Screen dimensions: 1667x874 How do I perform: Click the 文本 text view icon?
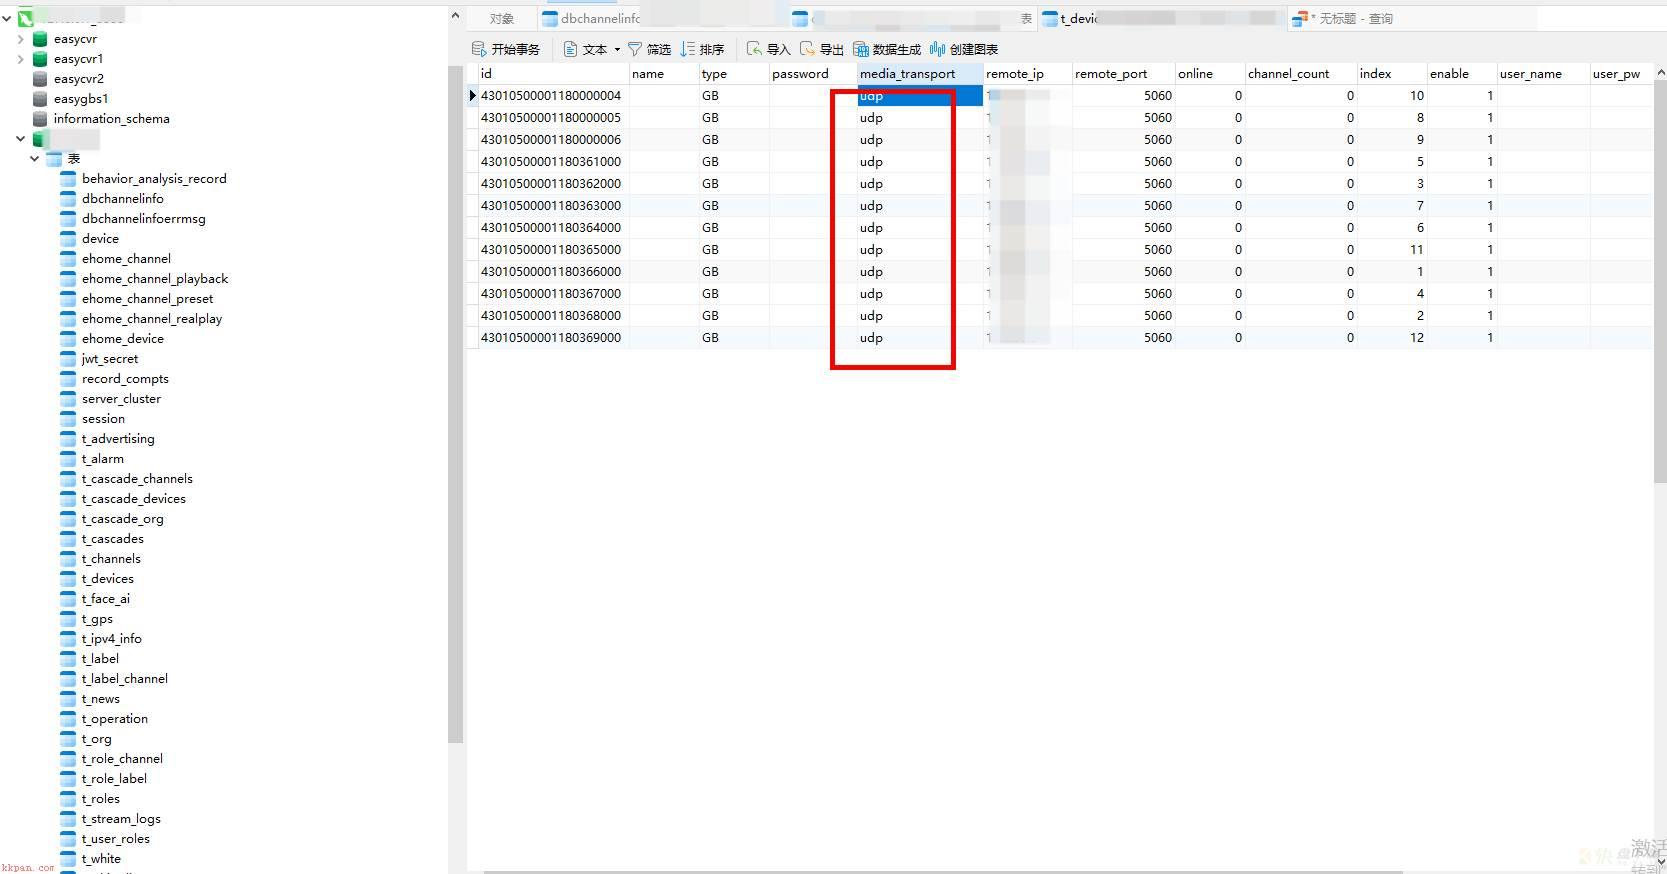pyautogui.click(x=570, y=49)
